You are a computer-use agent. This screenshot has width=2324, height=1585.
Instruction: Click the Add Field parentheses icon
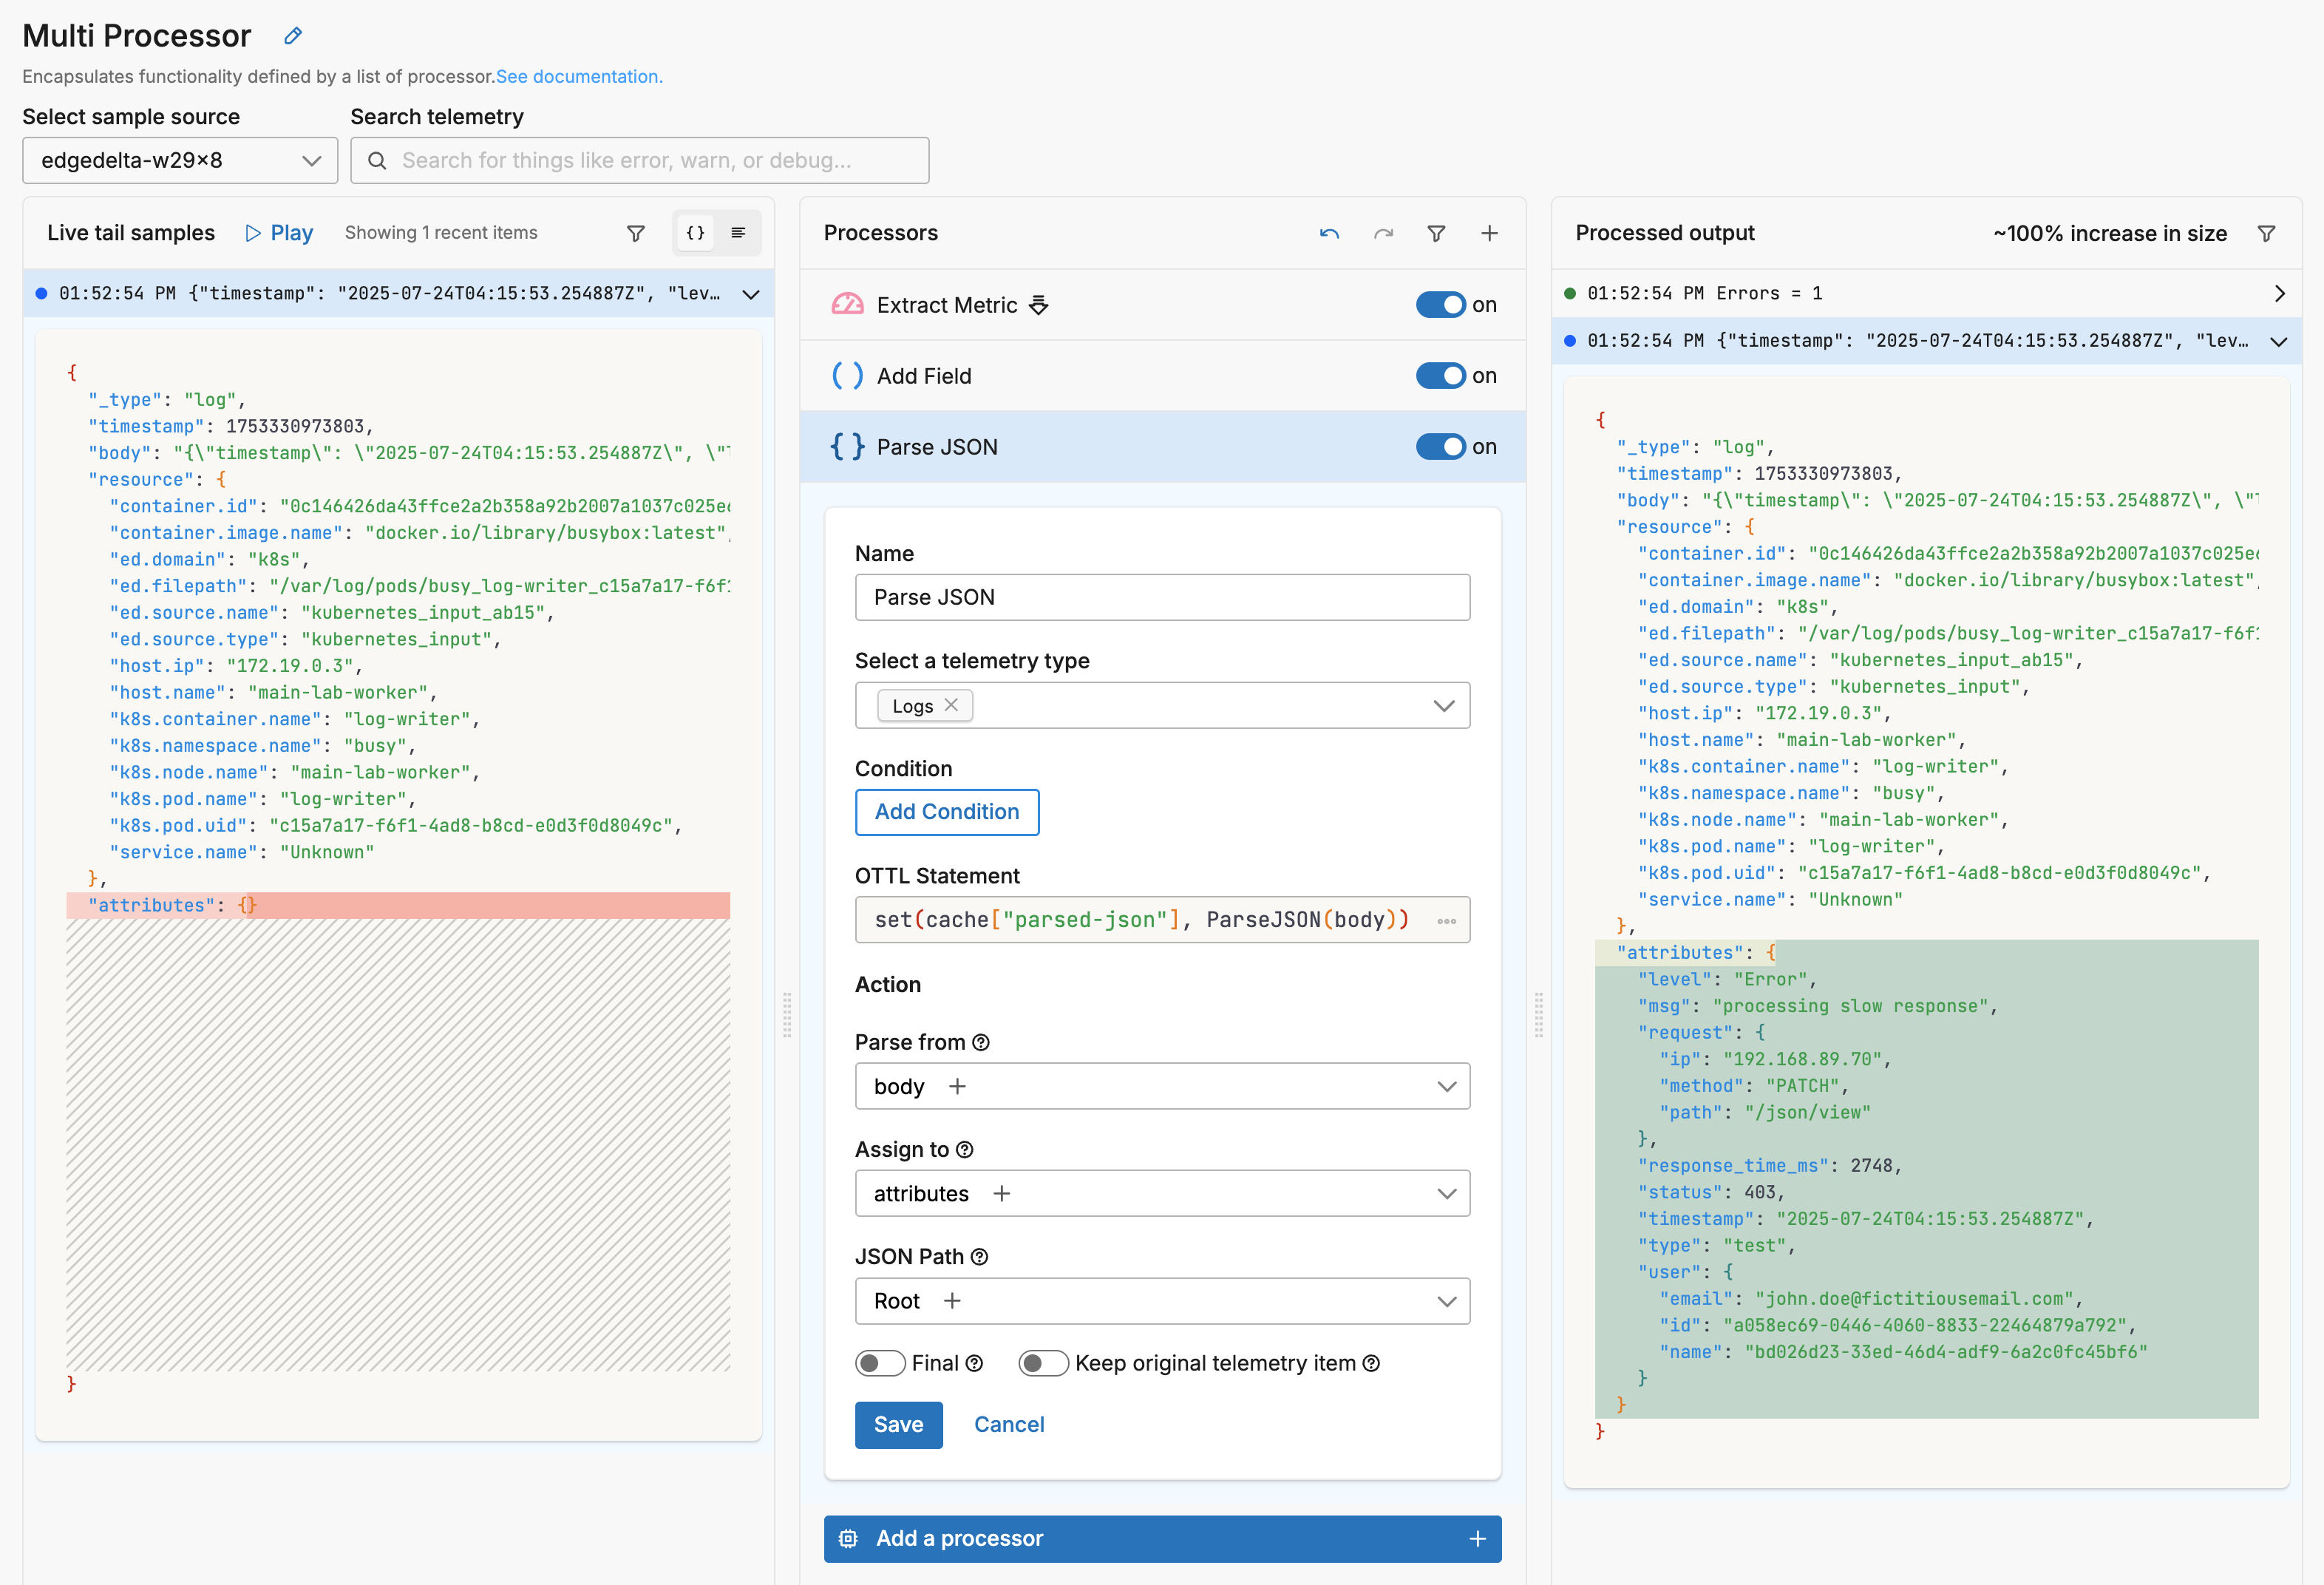tap(847, 376)
